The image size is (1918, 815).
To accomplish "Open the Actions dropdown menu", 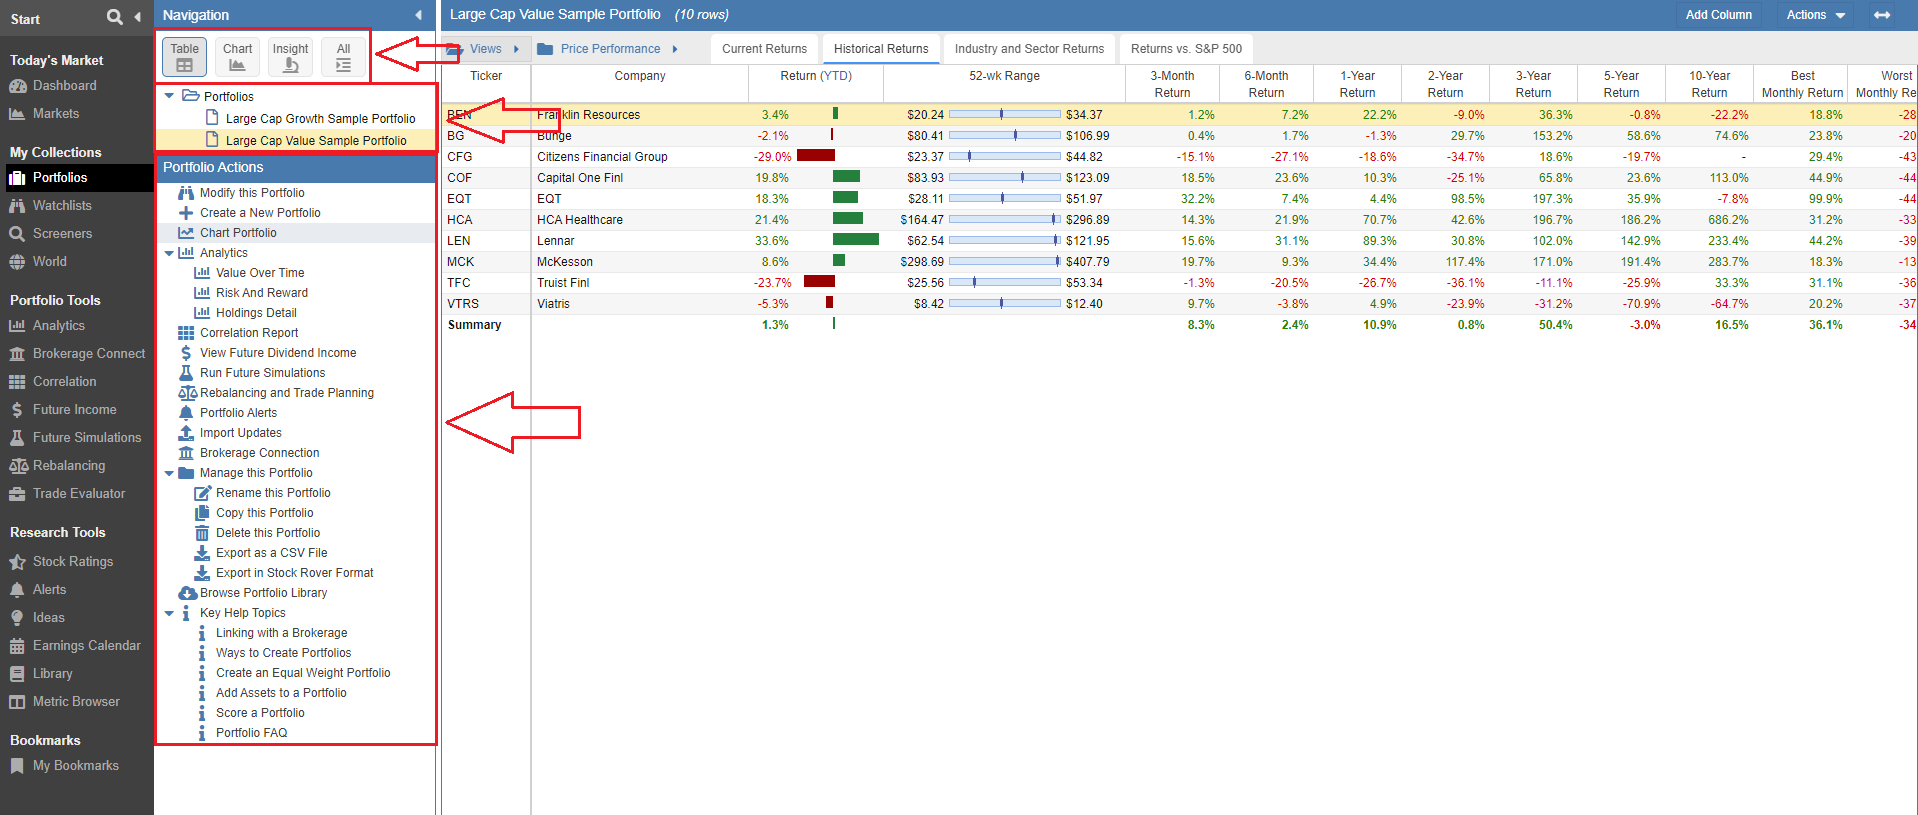I will pyautogui.click(x=1815, y=15).
